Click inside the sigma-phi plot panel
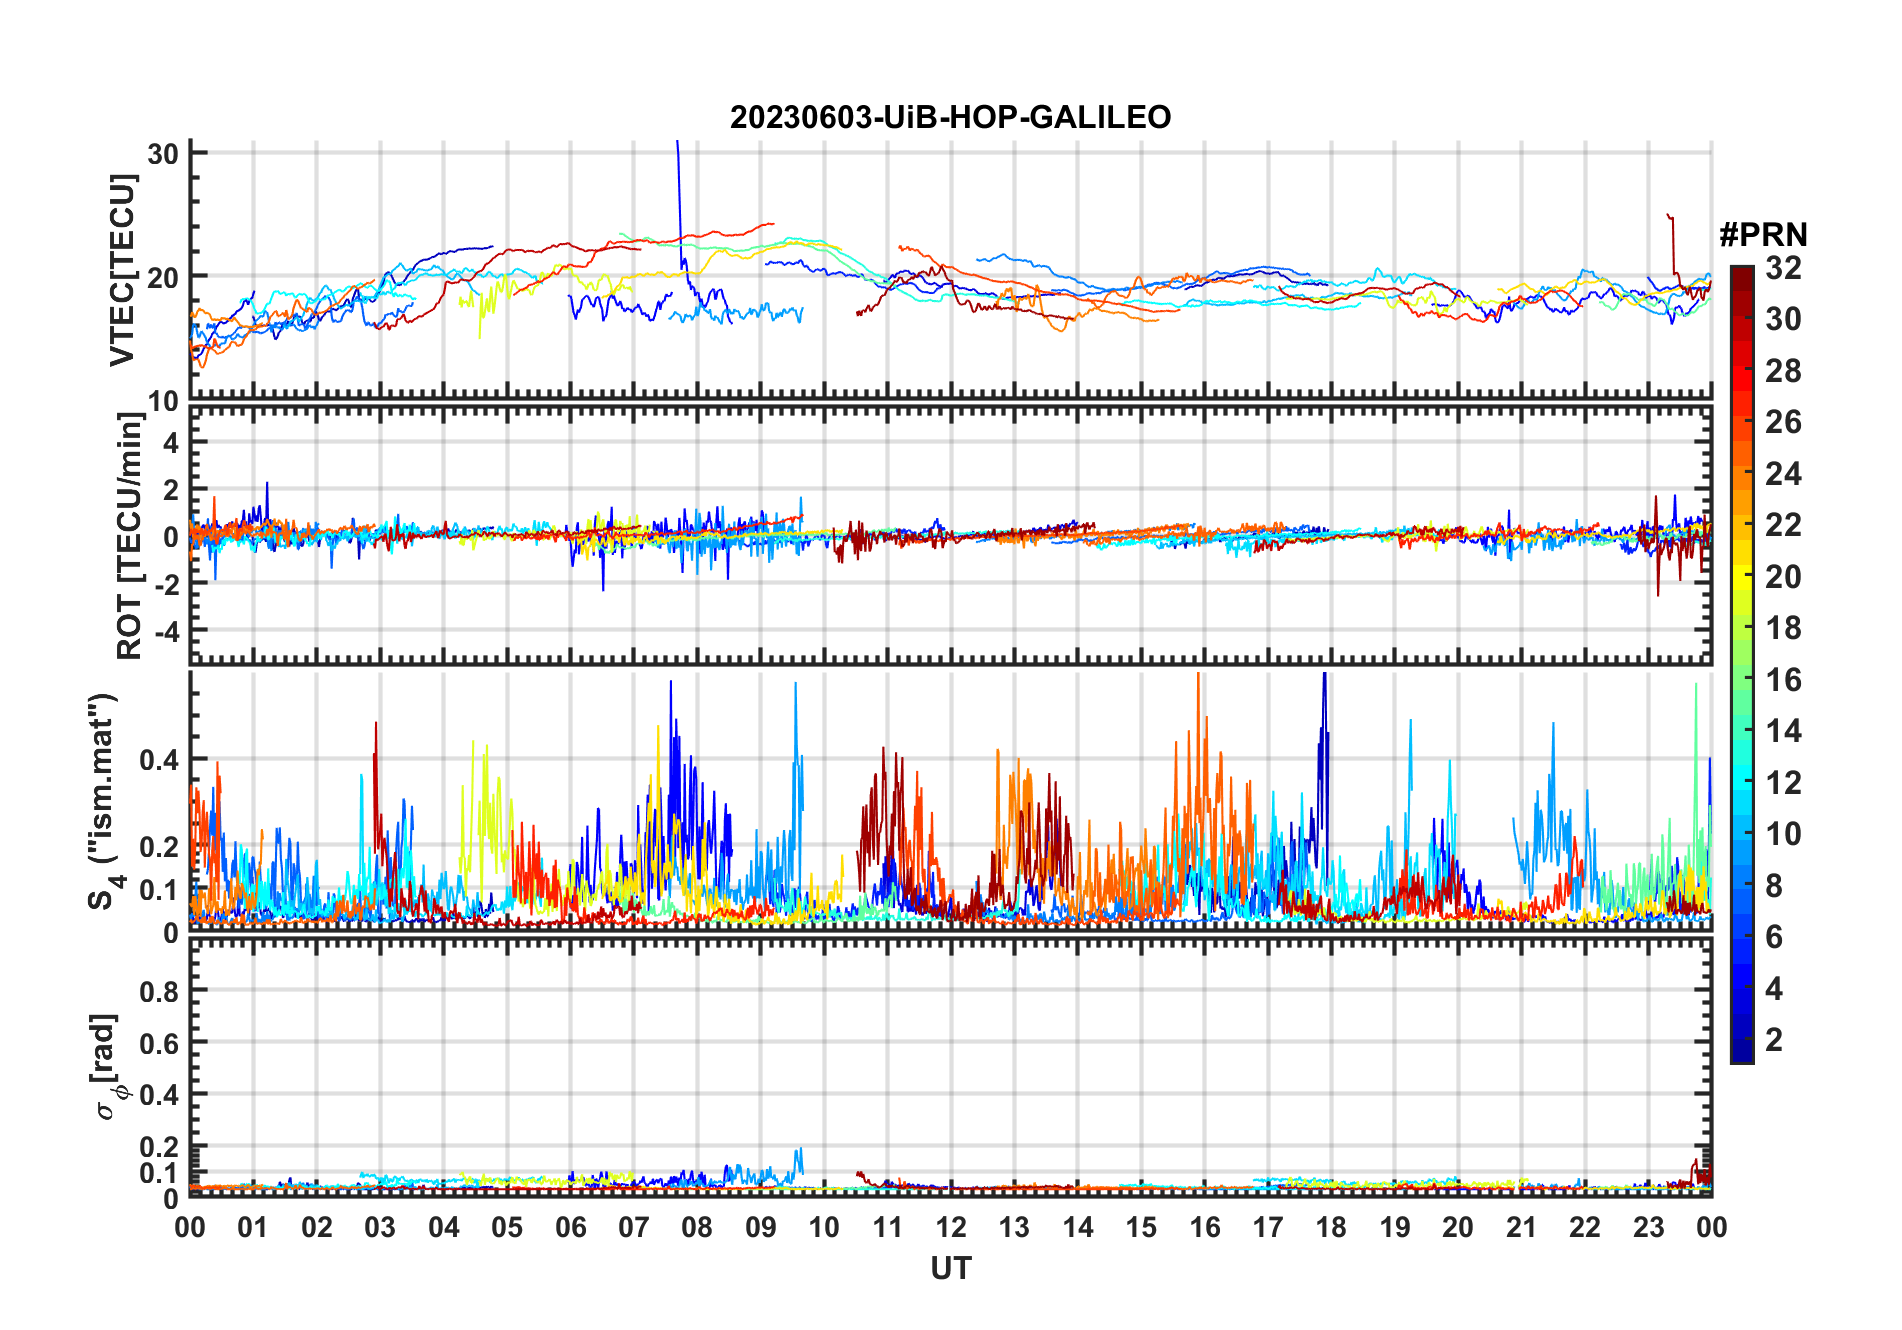The height and width of the screenshot is (1330, 1902). tap(950, 1067)
